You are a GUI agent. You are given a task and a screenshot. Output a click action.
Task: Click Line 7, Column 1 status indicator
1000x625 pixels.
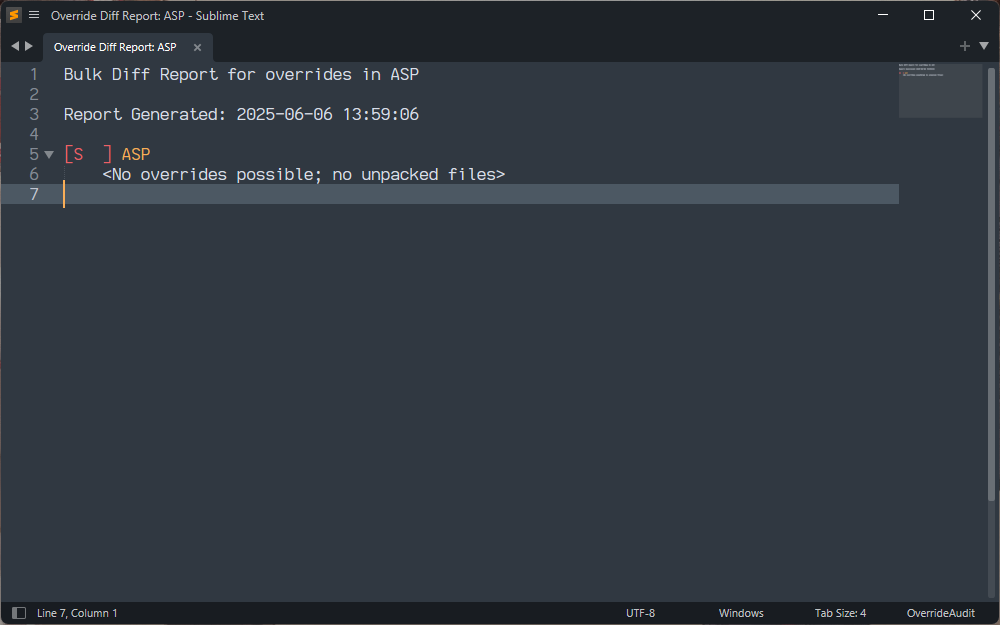pyautogui.click(x=77, y=613)
